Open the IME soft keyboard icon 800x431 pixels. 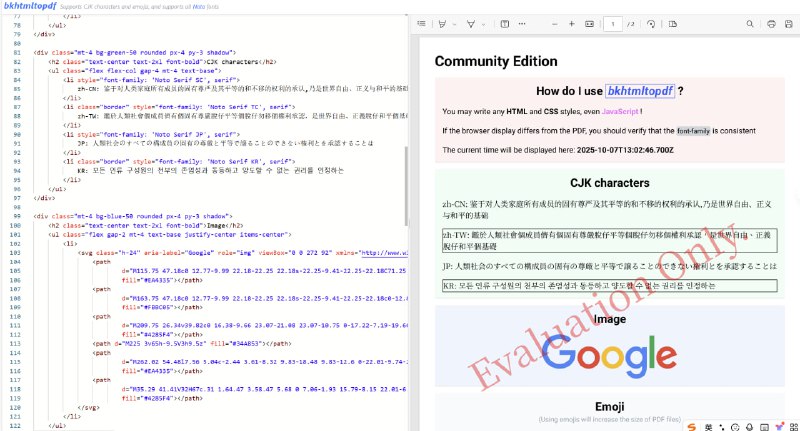click(764, 427)
